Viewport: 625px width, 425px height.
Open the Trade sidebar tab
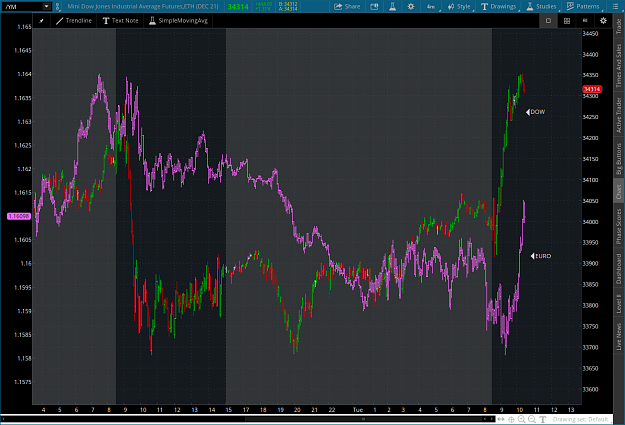point(619,26)
